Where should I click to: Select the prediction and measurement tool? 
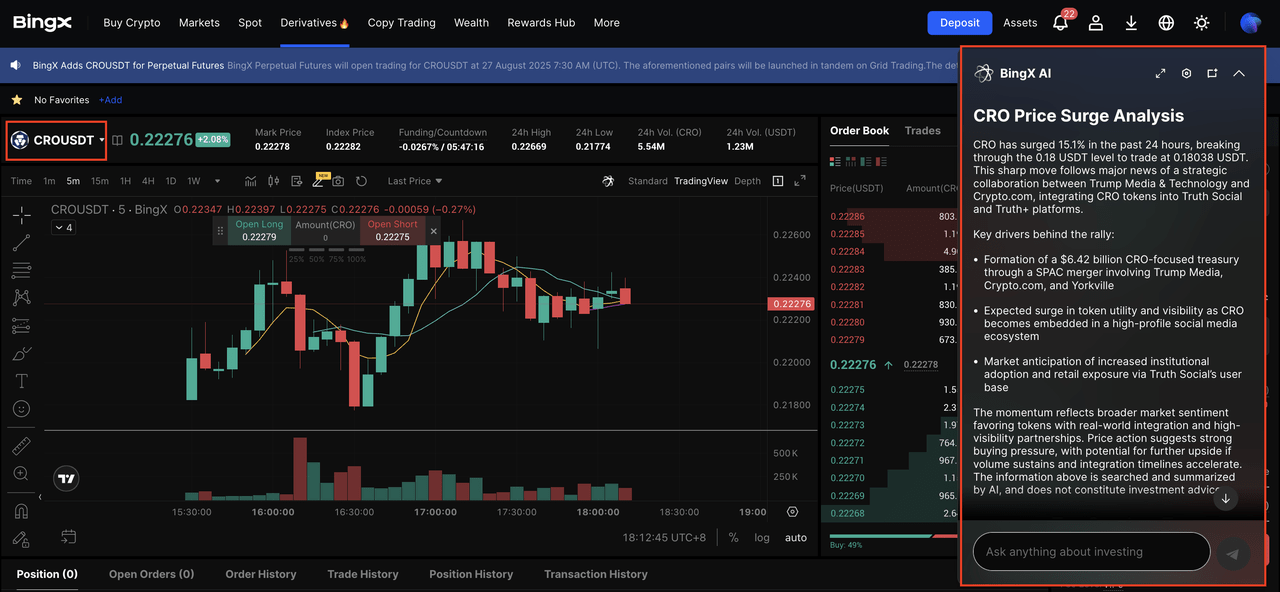(x=21, y=326)
